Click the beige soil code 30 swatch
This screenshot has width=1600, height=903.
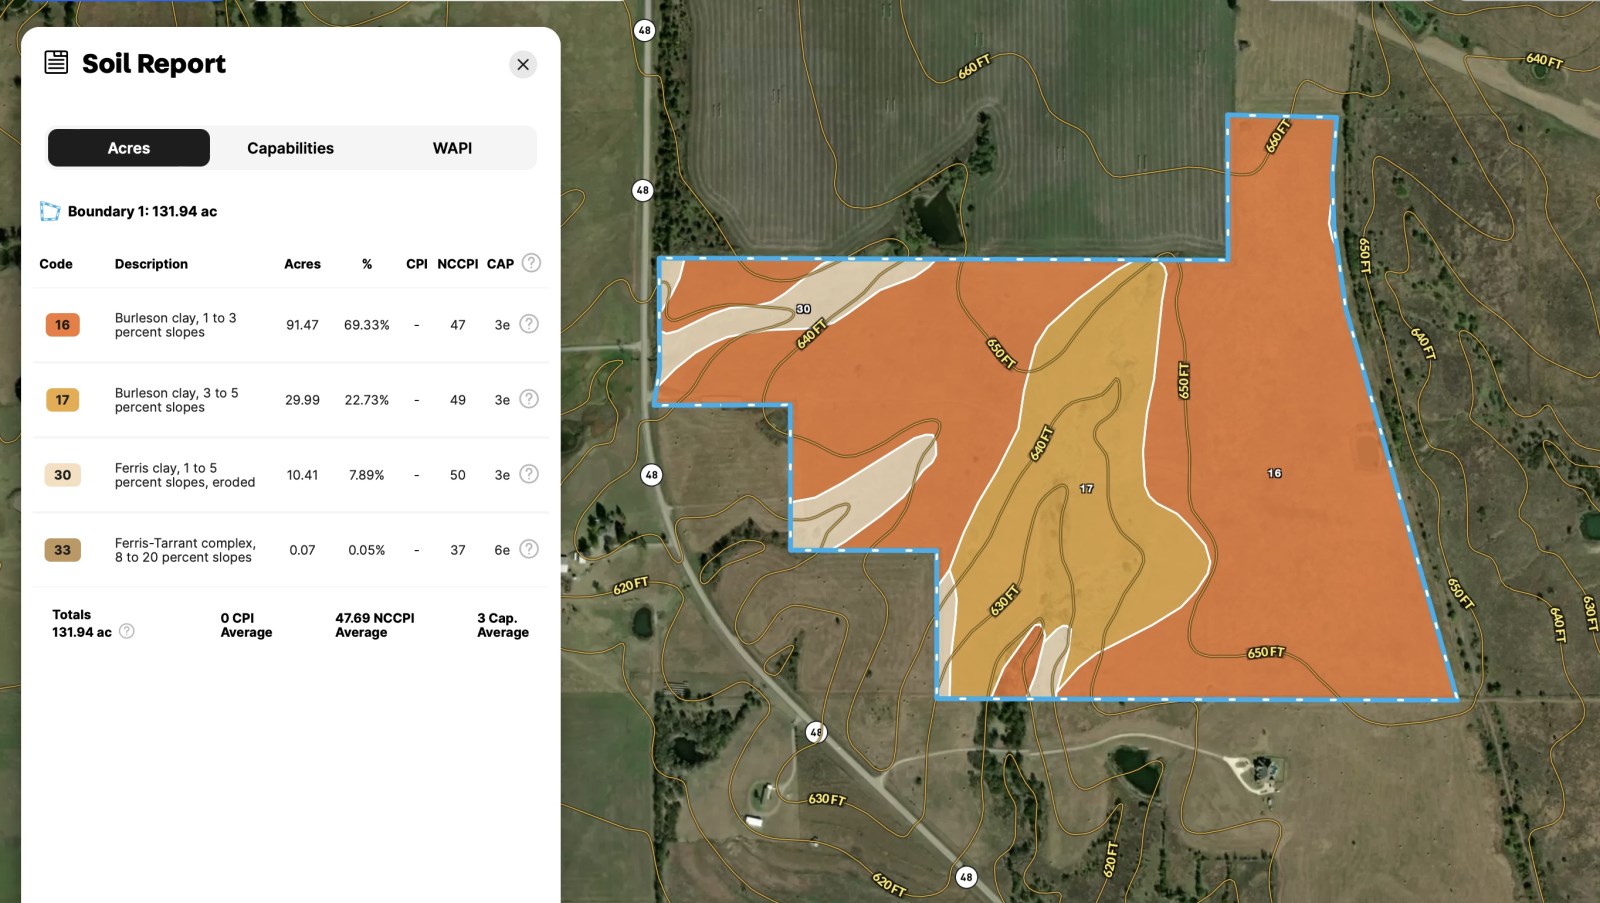pos(62,475)
